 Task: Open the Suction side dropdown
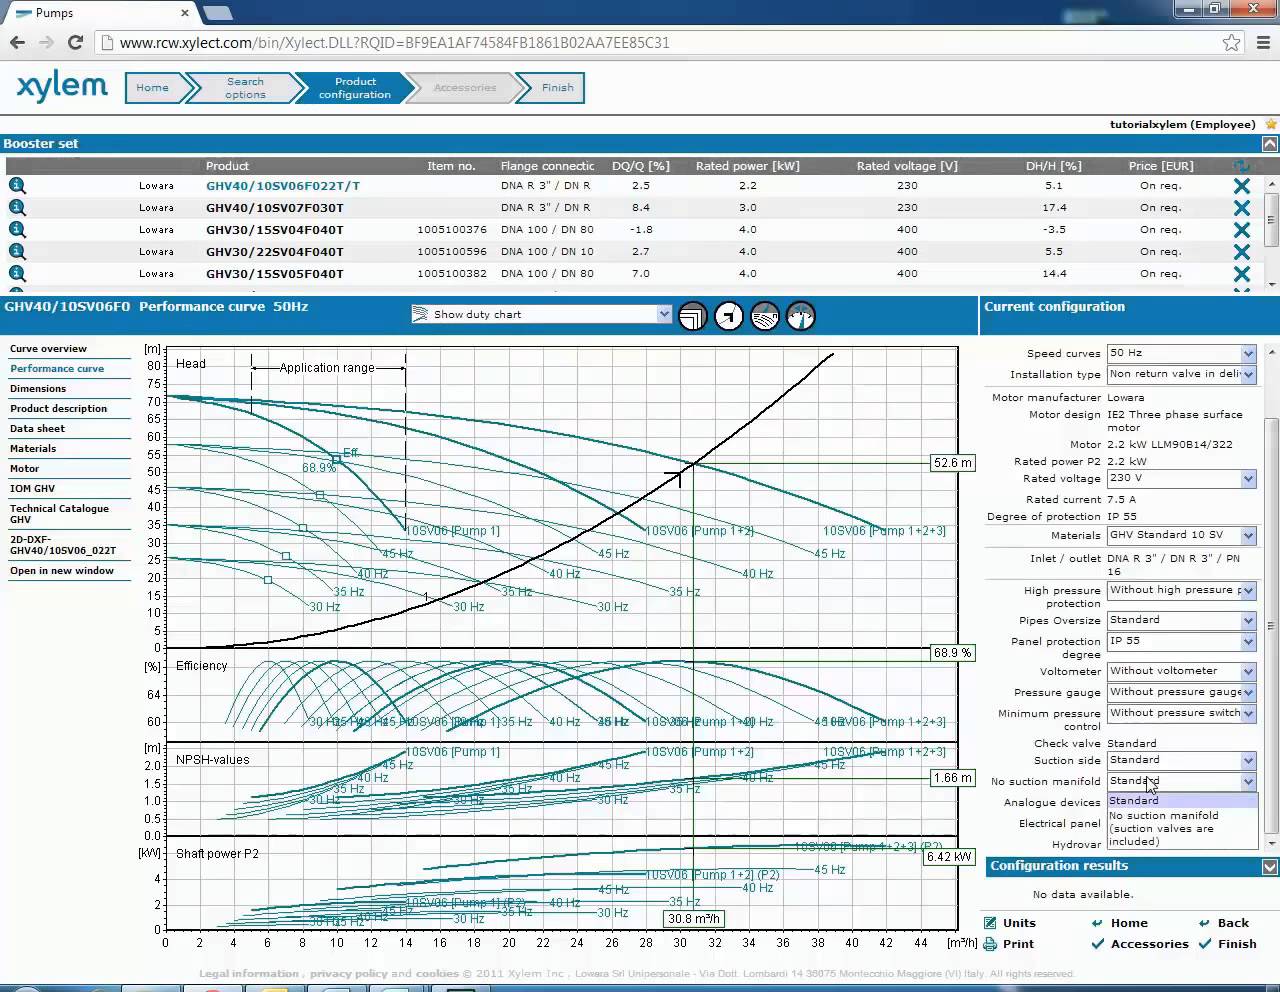[1181, 760]
